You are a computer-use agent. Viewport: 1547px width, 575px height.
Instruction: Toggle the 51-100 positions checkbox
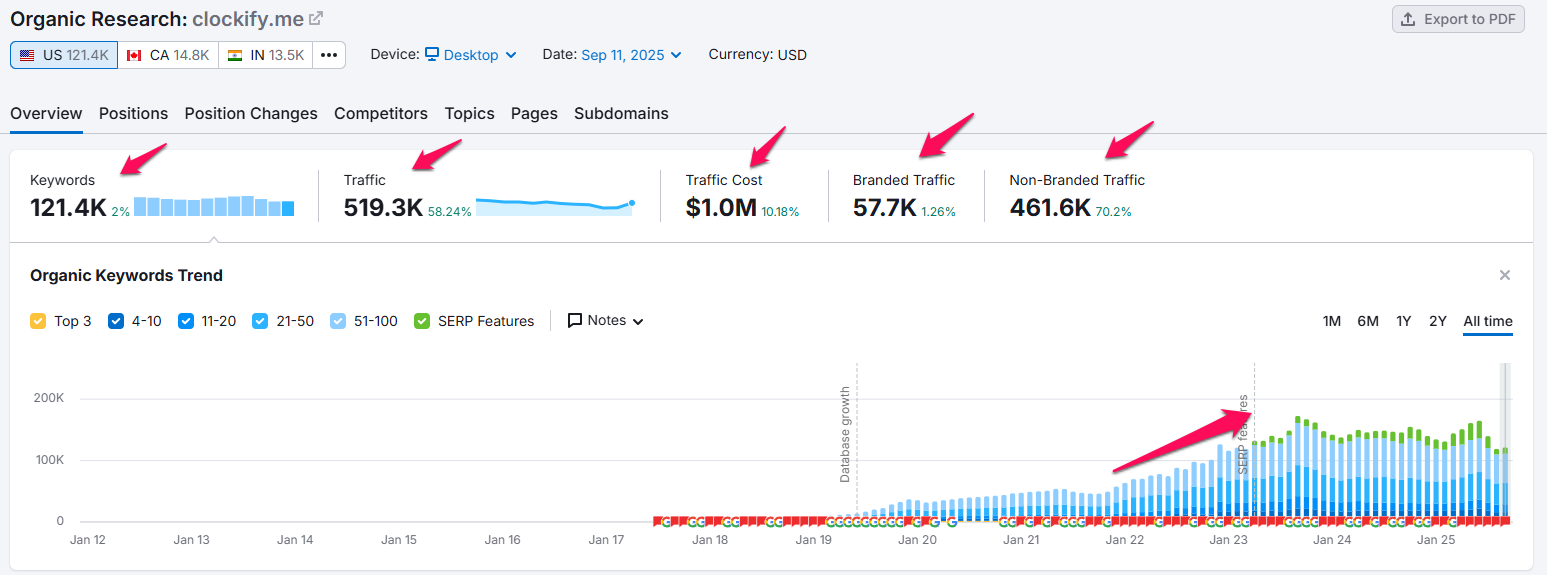338,321
